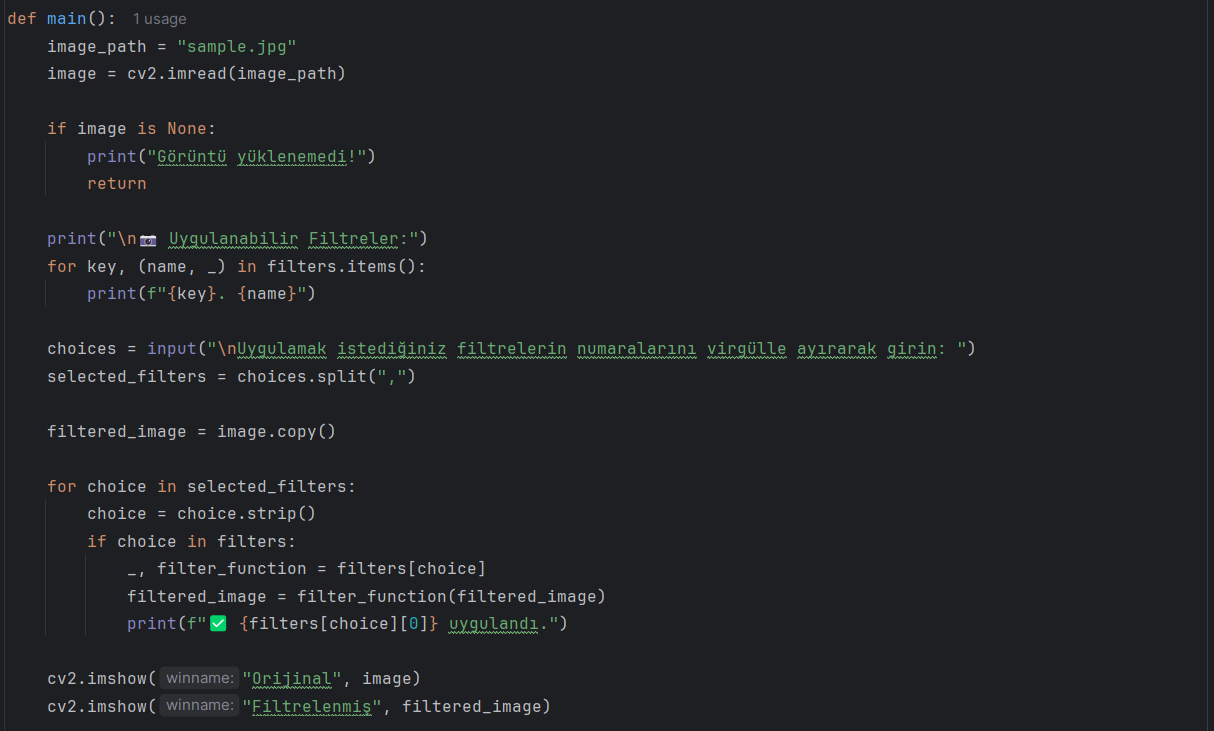The width and height of the screenshot is (1214, 731).
Task: Click the green checkmark emoji in the f-string
Action: tap(218, 624)
